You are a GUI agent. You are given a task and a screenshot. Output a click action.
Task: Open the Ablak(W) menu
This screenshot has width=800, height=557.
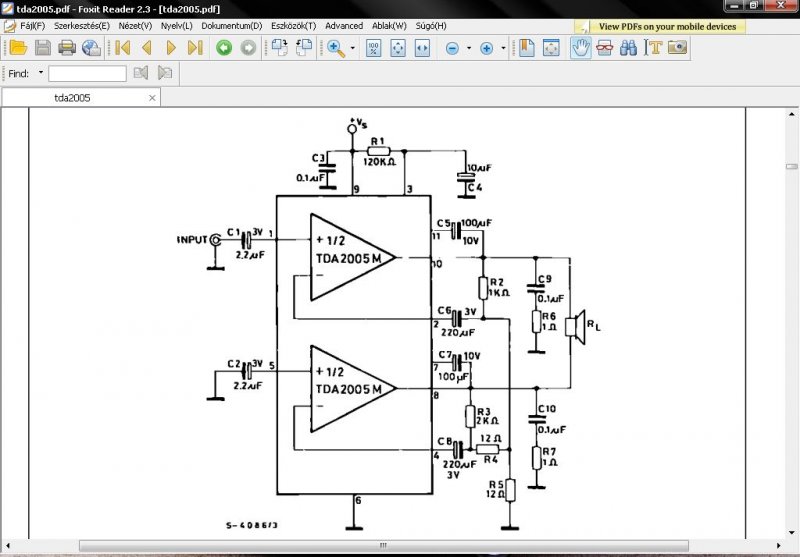(x=389, y=26)
